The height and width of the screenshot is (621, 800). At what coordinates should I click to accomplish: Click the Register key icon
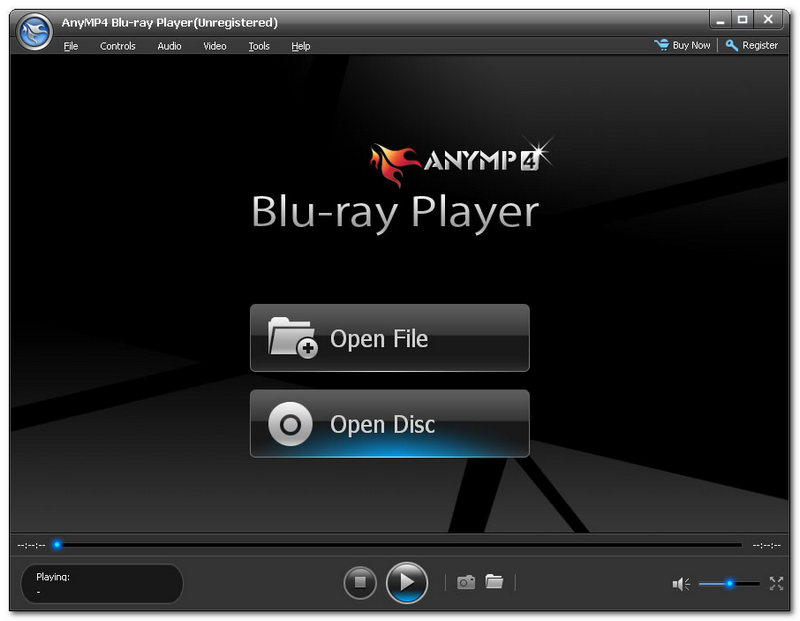click(732, 45)
